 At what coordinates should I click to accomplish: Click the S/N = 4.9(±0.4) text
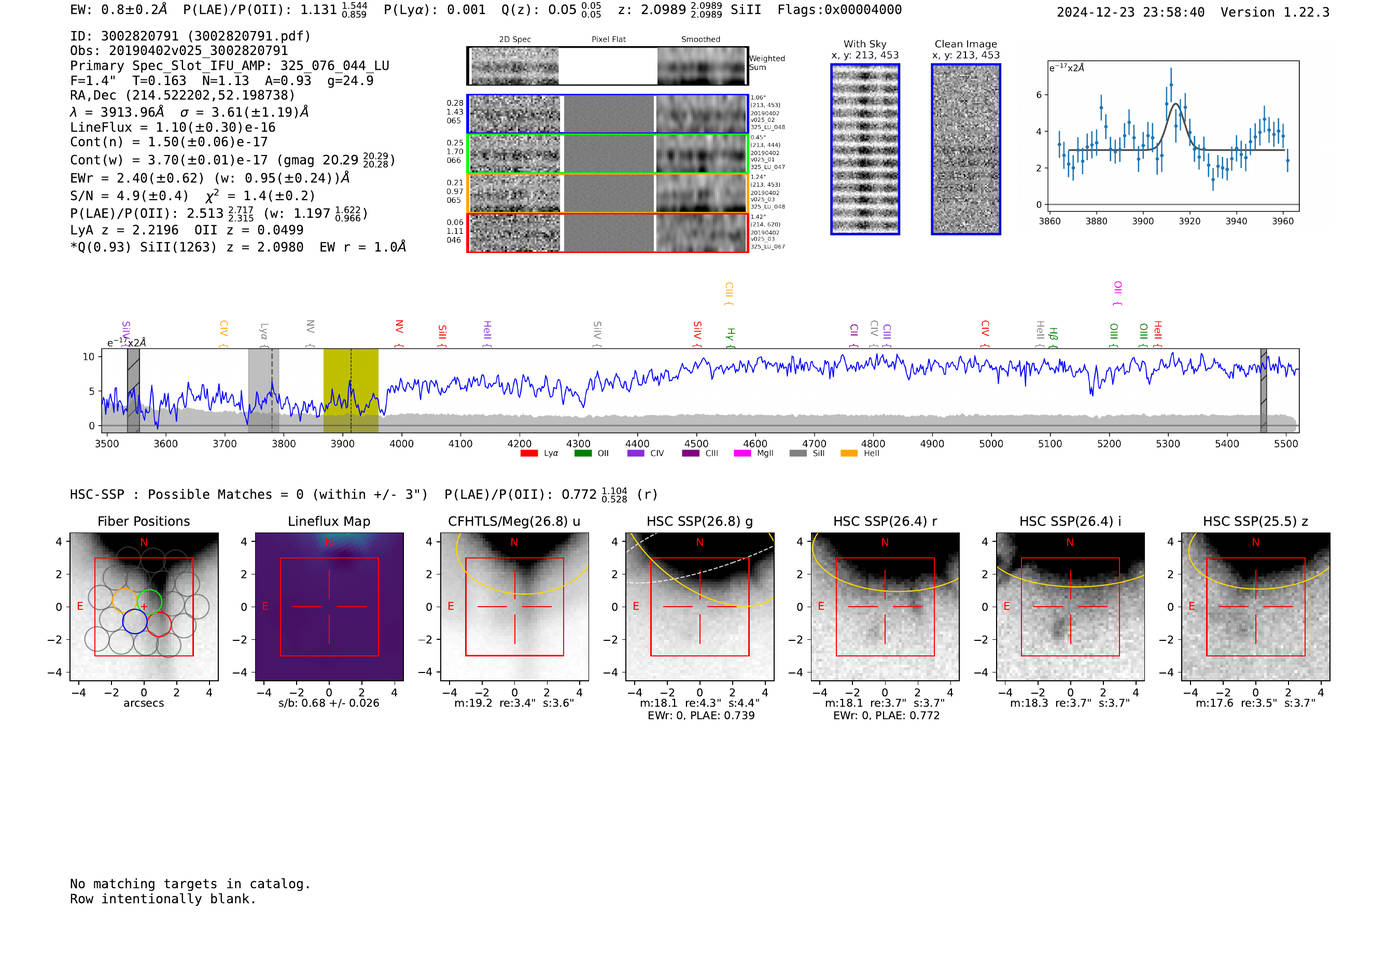[x=129, y=196]
